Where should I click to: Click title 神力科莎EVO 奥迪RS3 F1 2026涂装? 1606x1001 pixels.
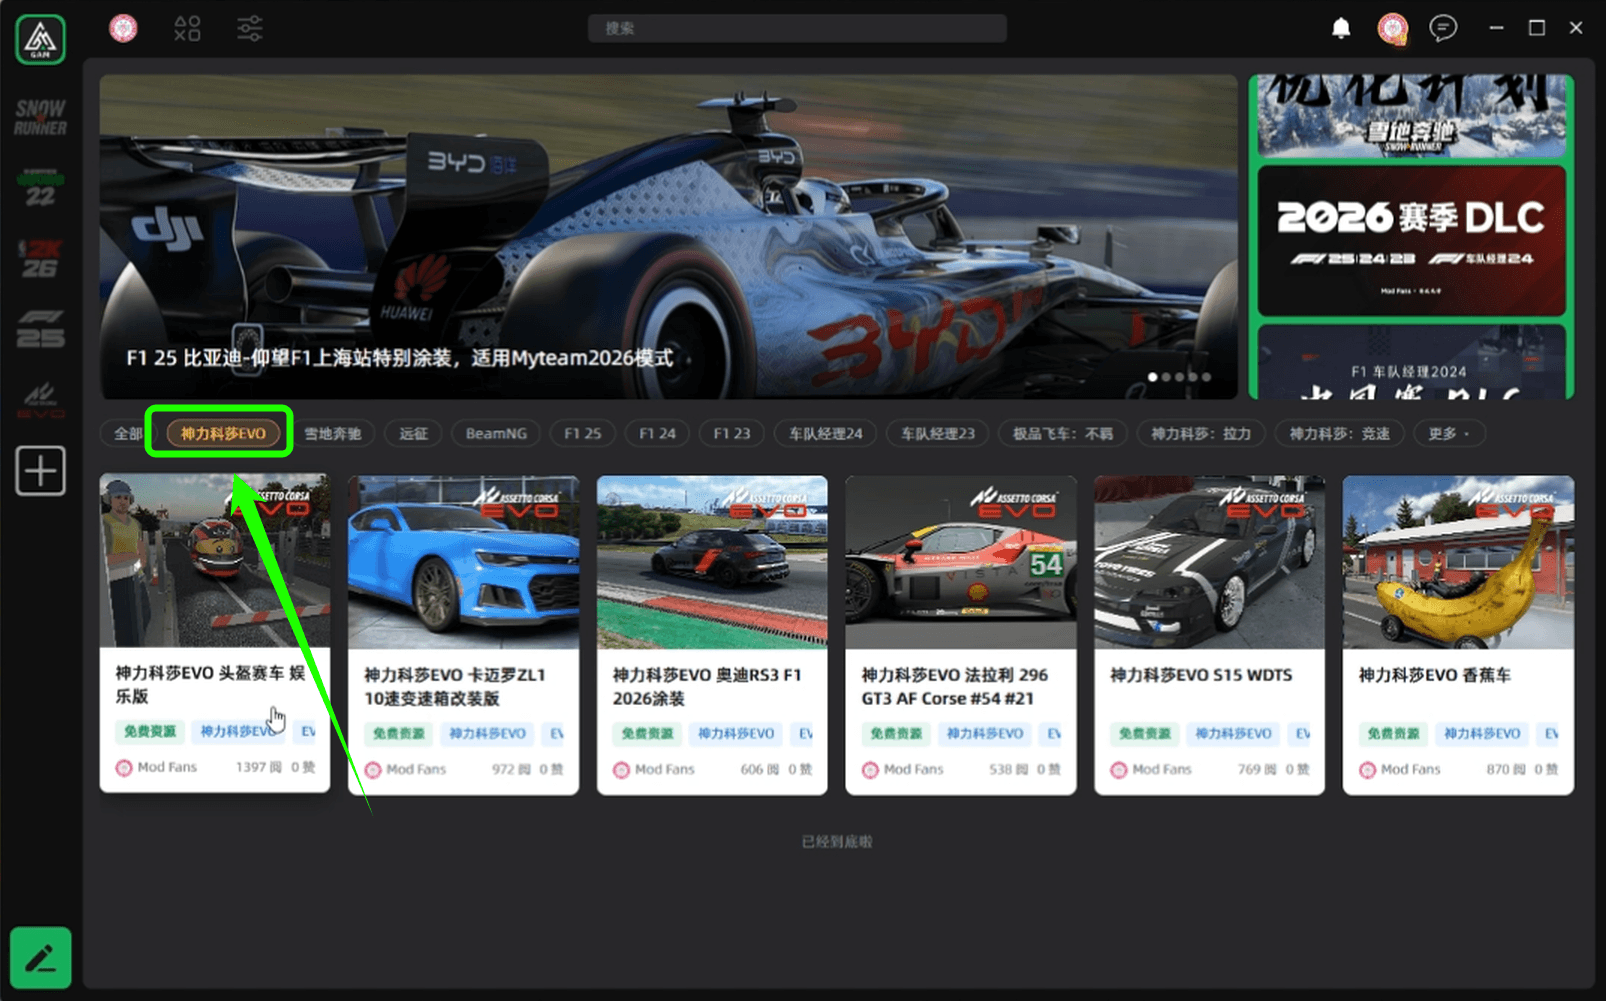(x=707, y=686)
